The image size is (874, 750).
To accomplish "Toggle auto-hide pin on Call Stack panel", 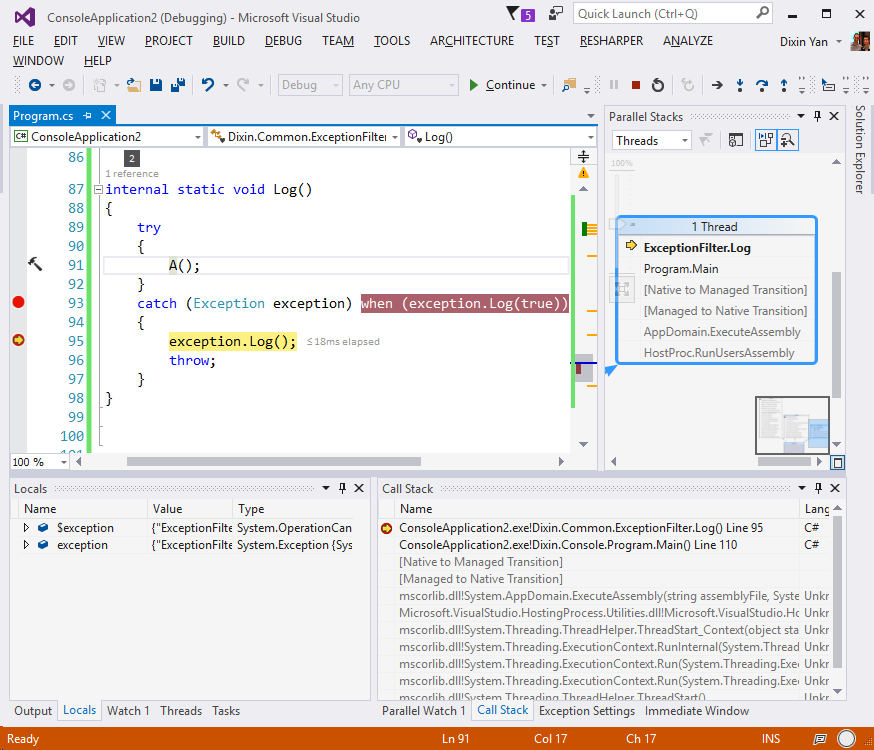I will [818, 488].
